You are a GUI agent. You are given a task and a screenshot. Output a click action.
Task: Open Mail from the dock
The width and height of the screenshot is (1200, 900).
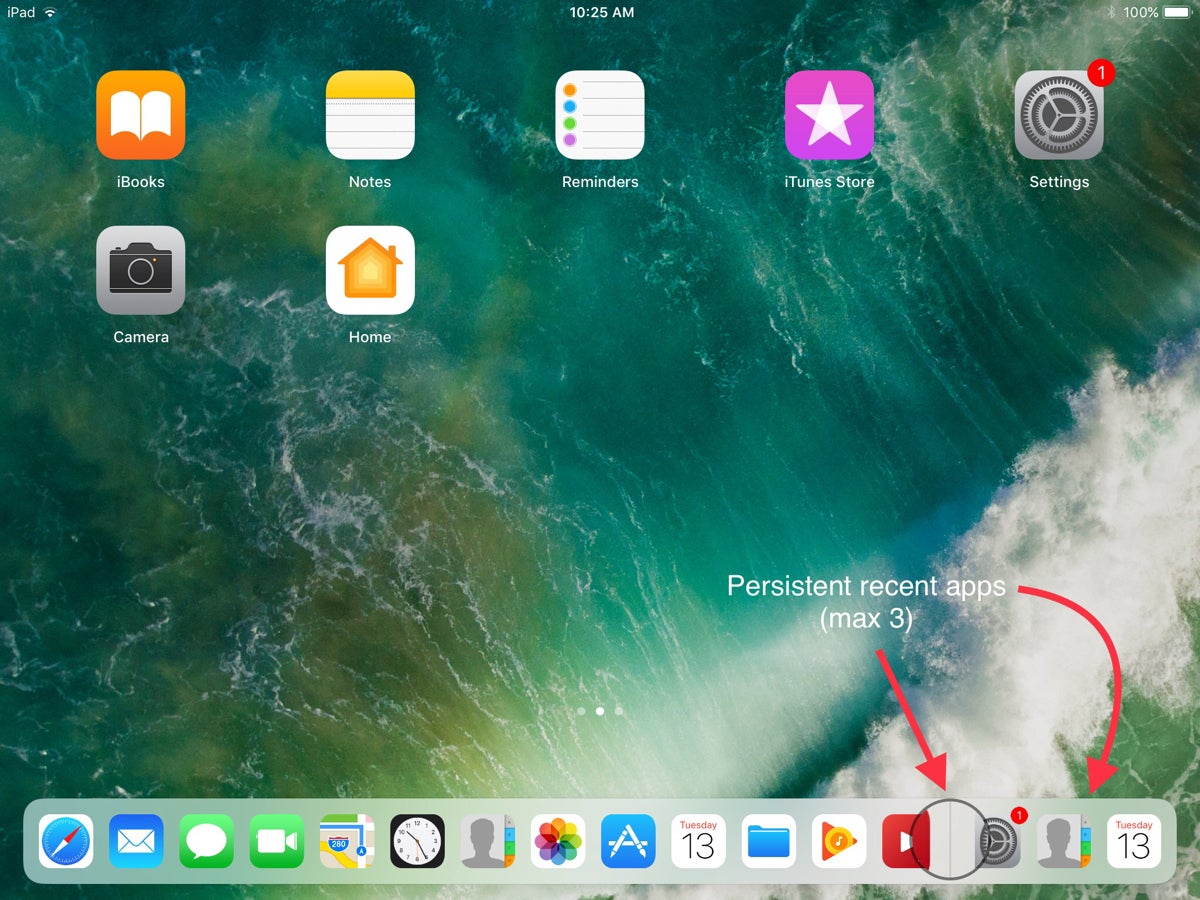pyautogui.click(x=136, y=841)
